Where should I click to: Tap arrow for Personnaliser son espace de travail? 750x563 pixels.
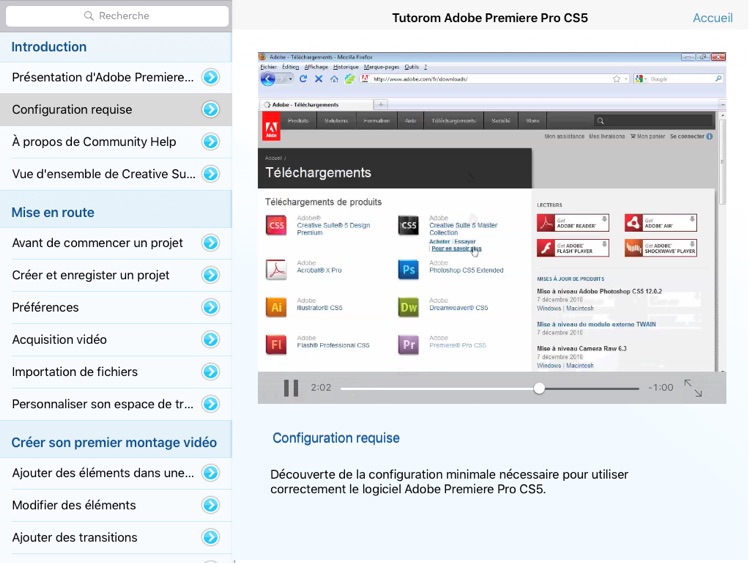[210, 404]
